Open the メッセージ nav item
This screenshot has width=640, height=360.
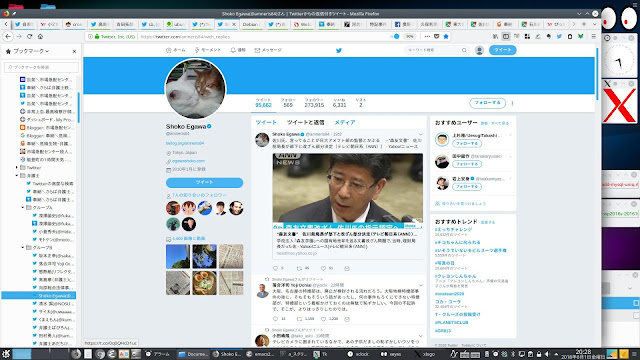click(268, 50)
